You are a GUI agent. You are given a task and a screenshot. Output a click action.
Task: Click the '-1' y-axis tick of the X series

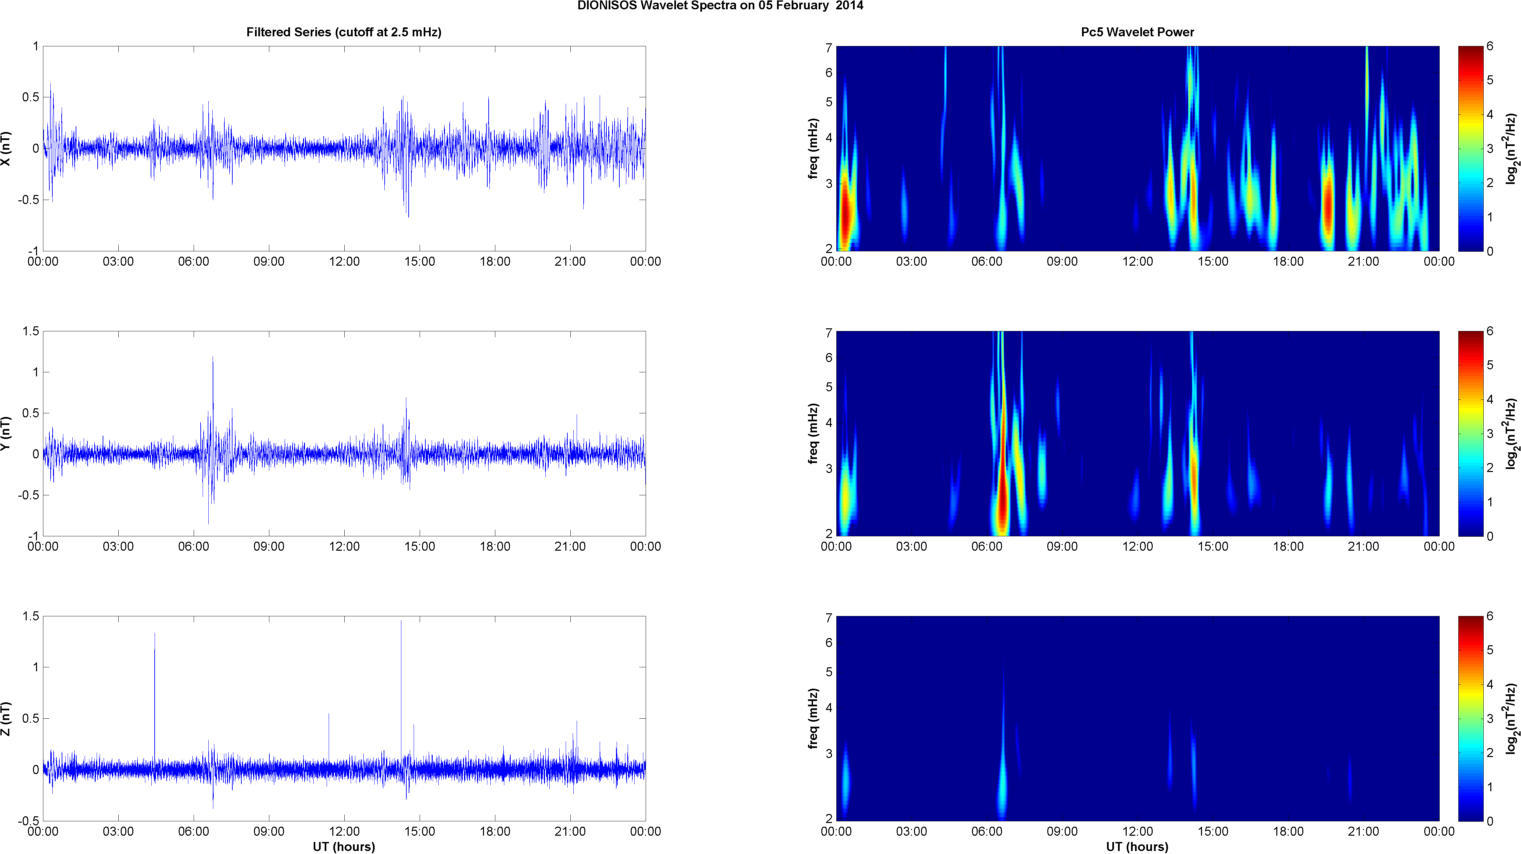point(34,251)
